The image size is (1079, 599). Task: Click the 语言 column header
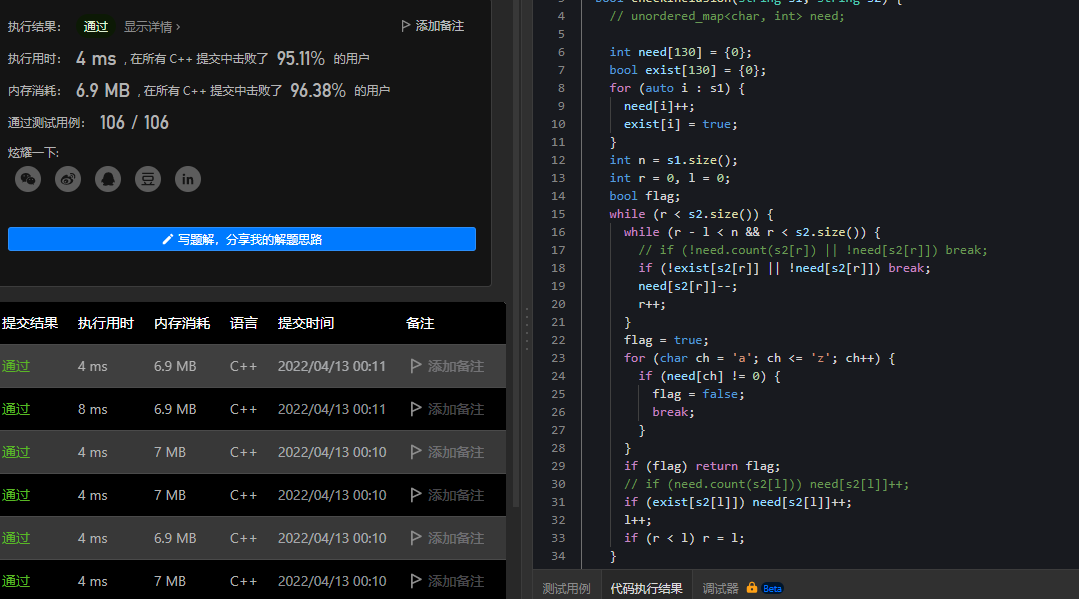(x=244, y=323)
